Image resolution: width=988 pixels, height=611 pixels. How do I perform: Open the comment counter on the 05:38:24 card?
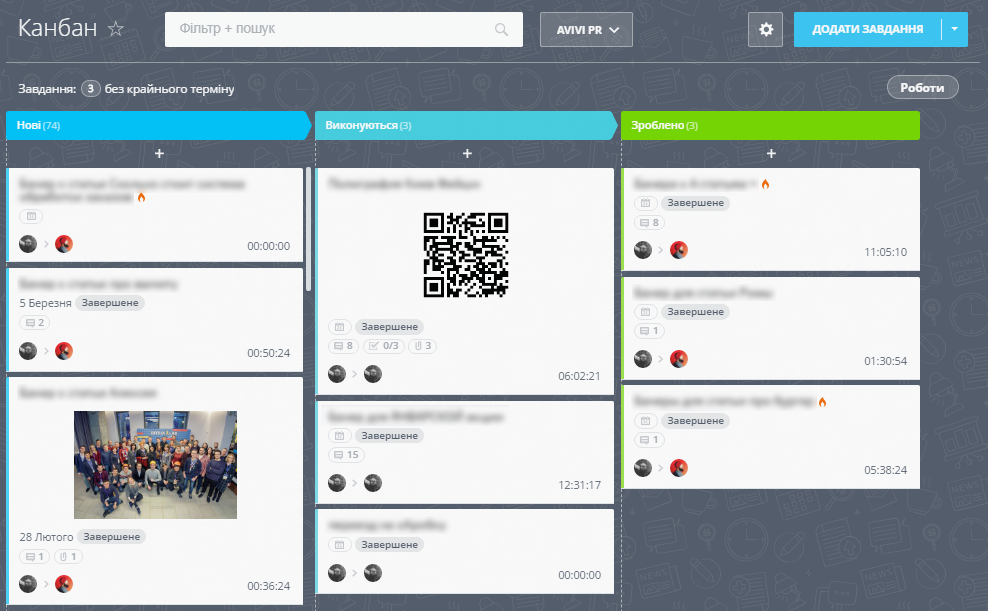649,440
